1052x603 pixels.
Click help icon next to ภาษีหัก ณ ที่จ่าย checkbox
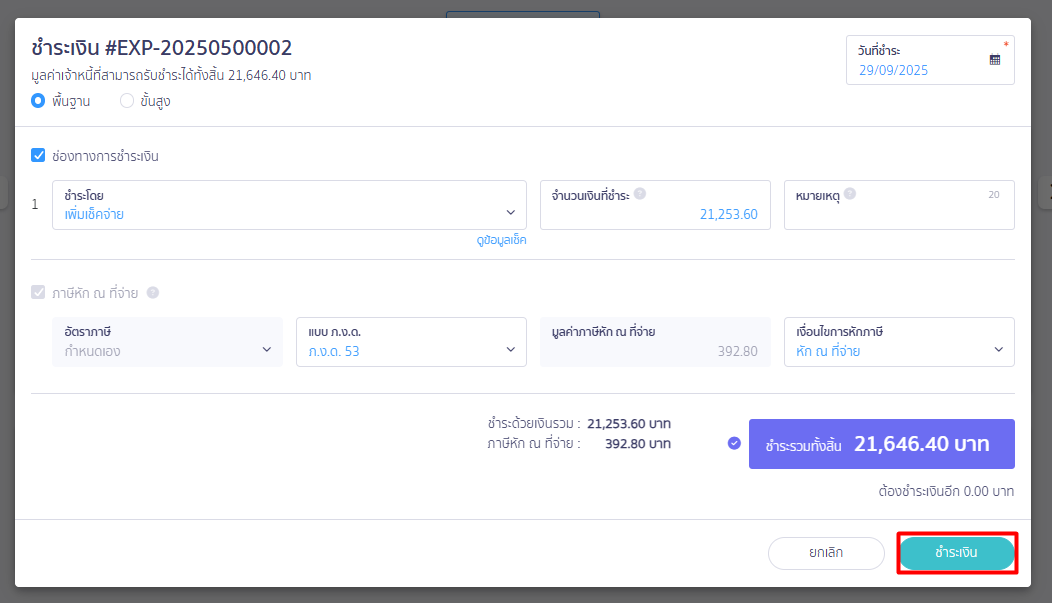pos(153,293)
